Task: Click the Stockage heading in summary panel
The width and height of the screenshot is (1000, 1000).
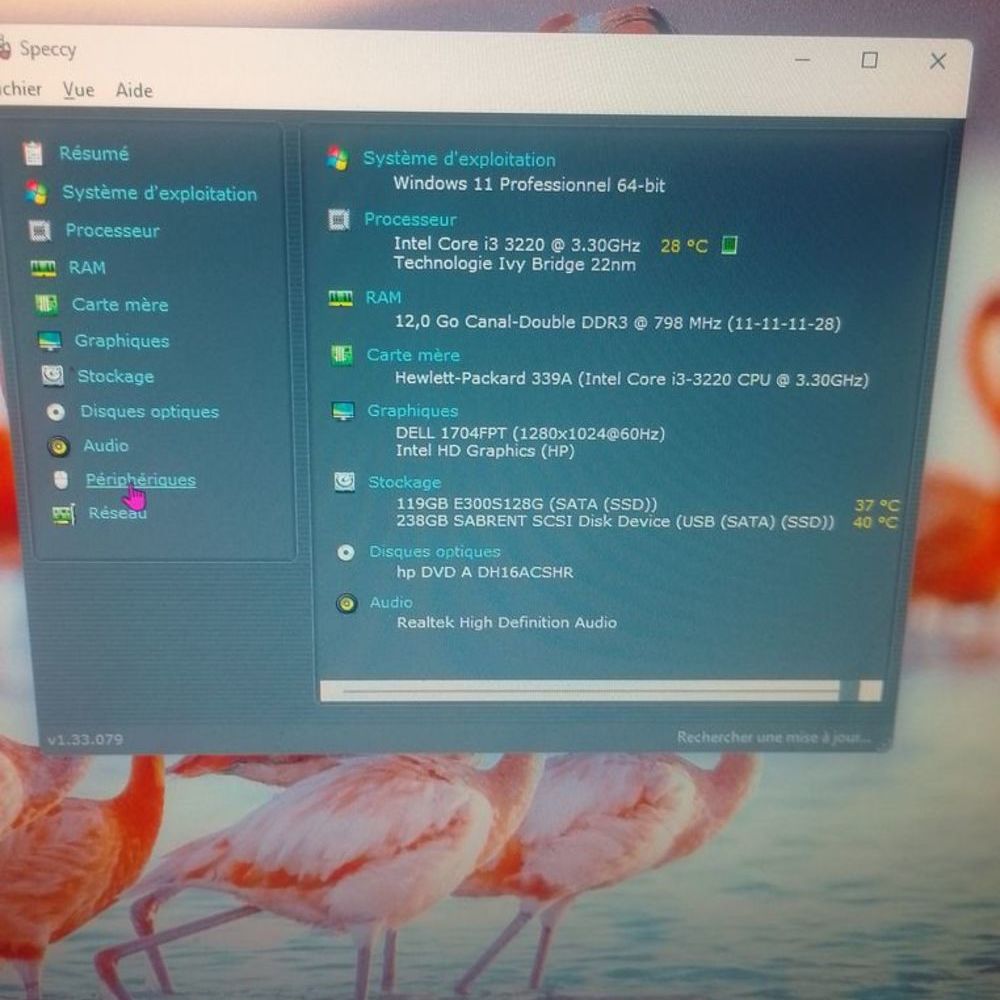Action: tap(404, 482)
